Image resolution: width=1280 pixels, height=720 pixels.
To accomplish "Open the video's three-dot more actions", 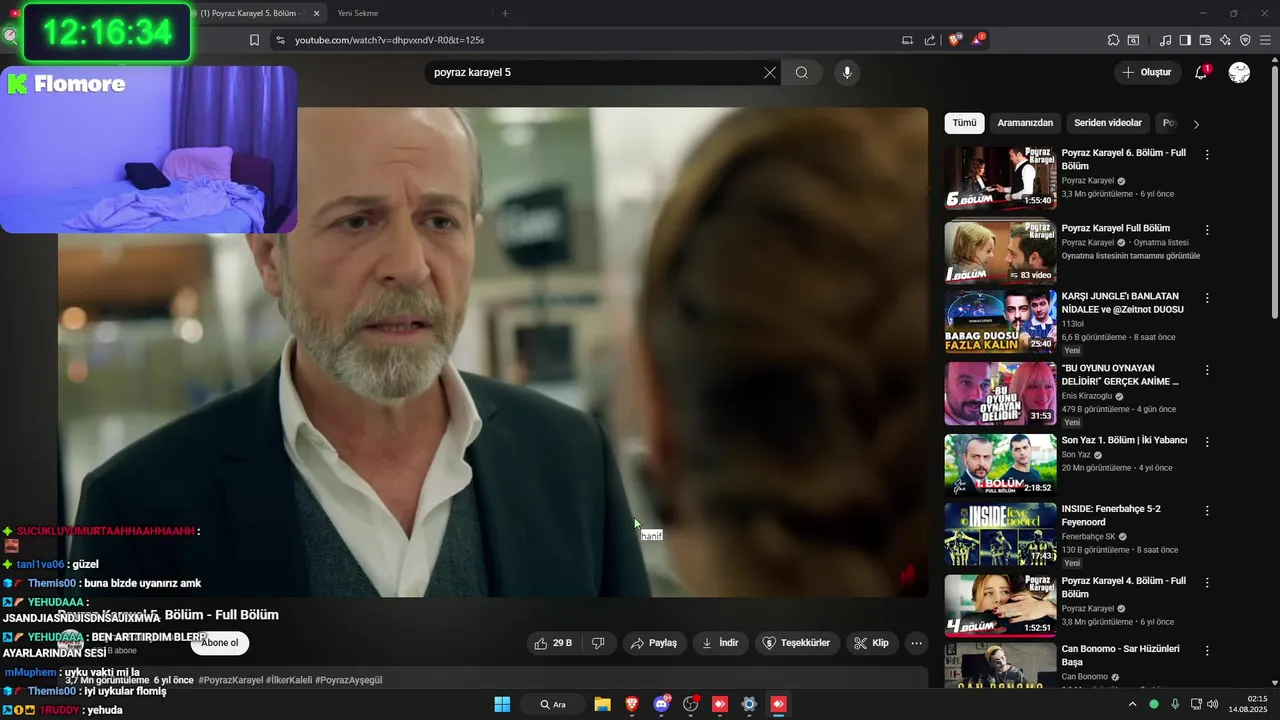I will 916,643.
